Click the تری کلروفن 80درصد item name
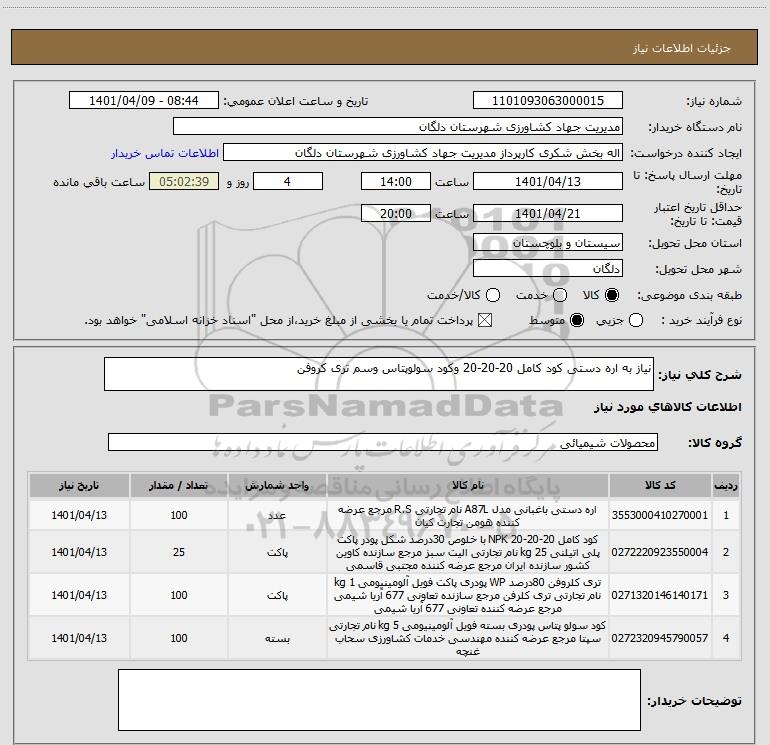The width and height of the screenshot is (770, 745). (468, 595)
